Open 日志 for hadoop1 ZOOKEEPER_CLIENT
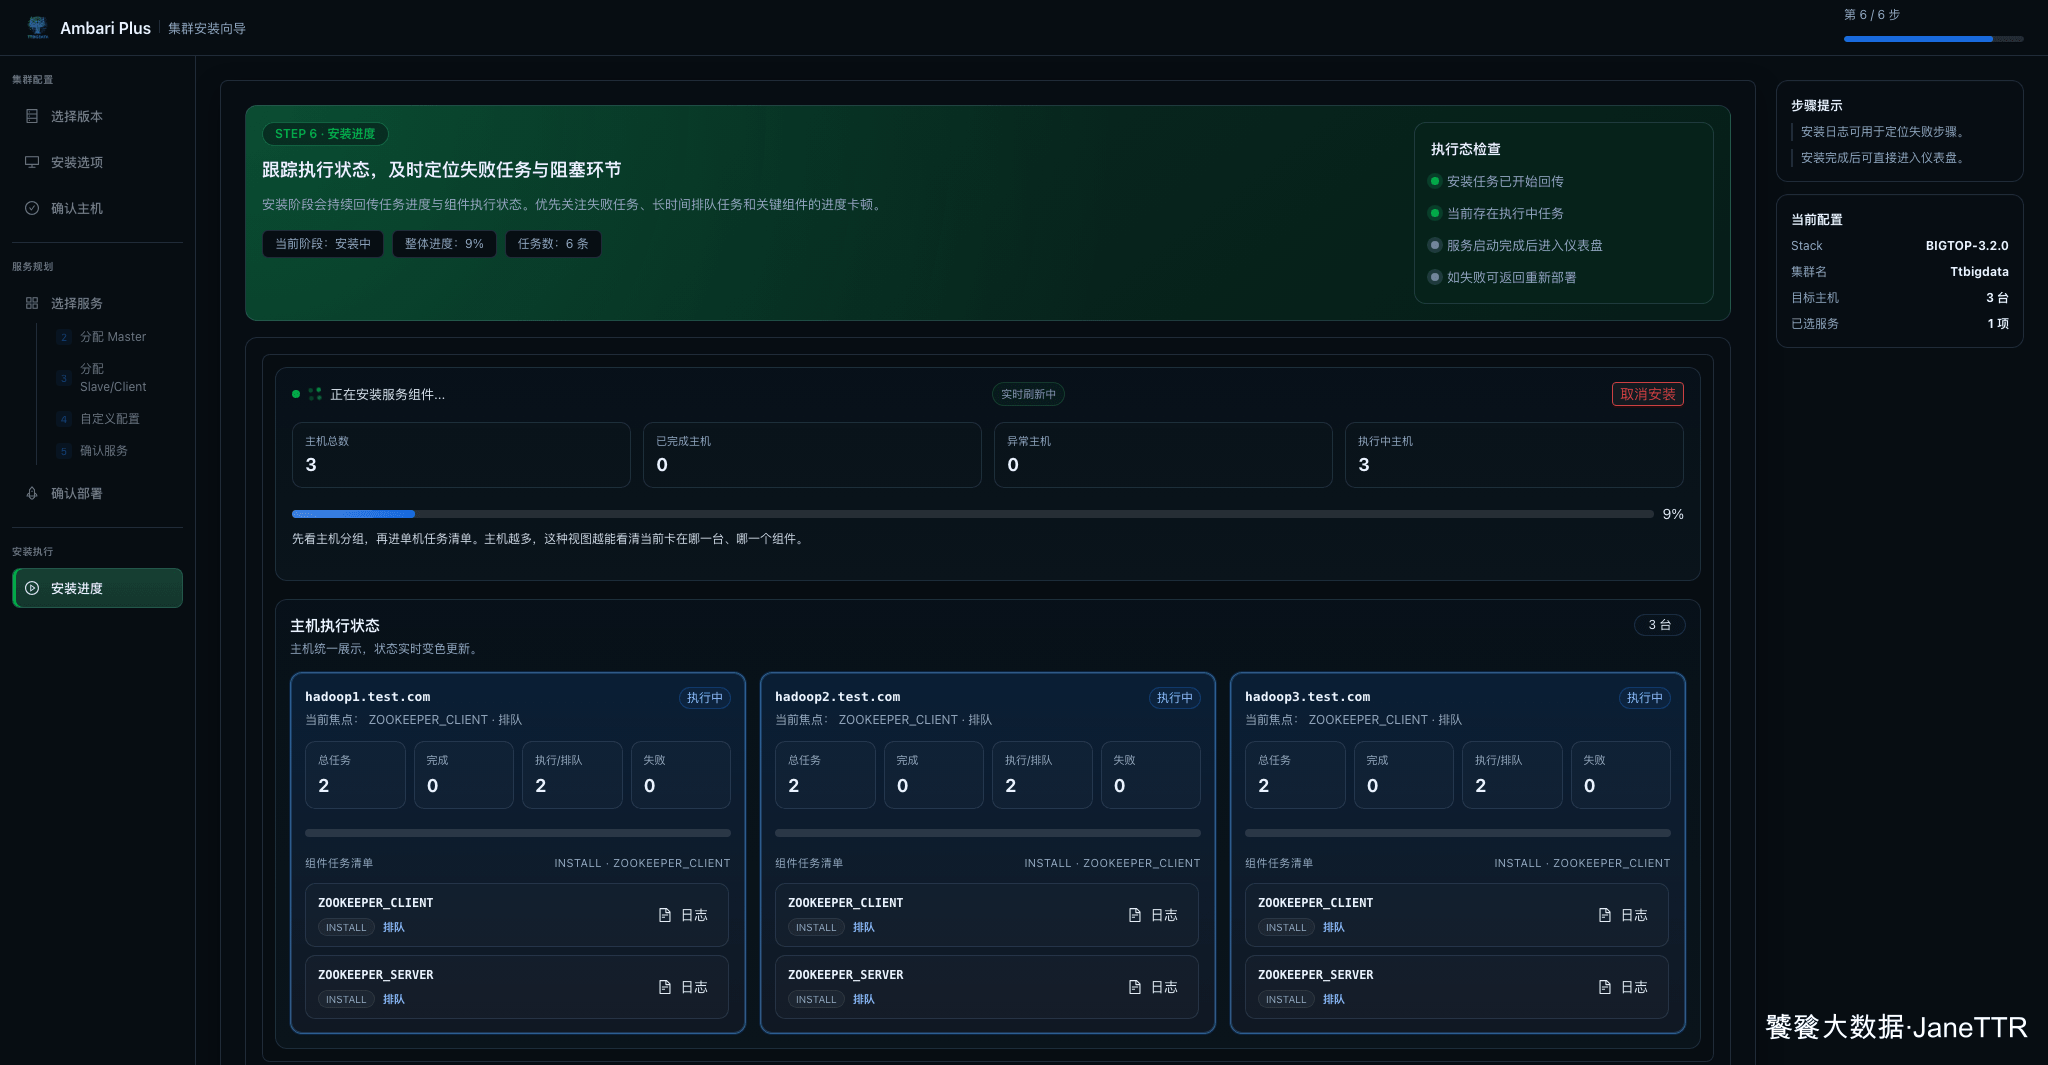The width and height of the screenshot is (2048, 1065). [683, 915]
